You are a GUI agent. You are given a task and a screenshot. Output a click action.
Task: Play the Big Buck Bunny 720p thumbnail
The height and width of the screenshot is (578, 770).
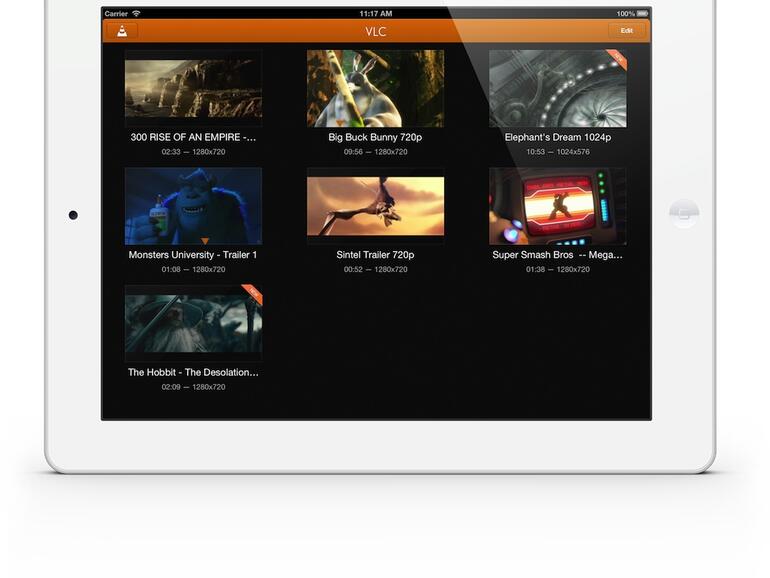pos(376,88)
